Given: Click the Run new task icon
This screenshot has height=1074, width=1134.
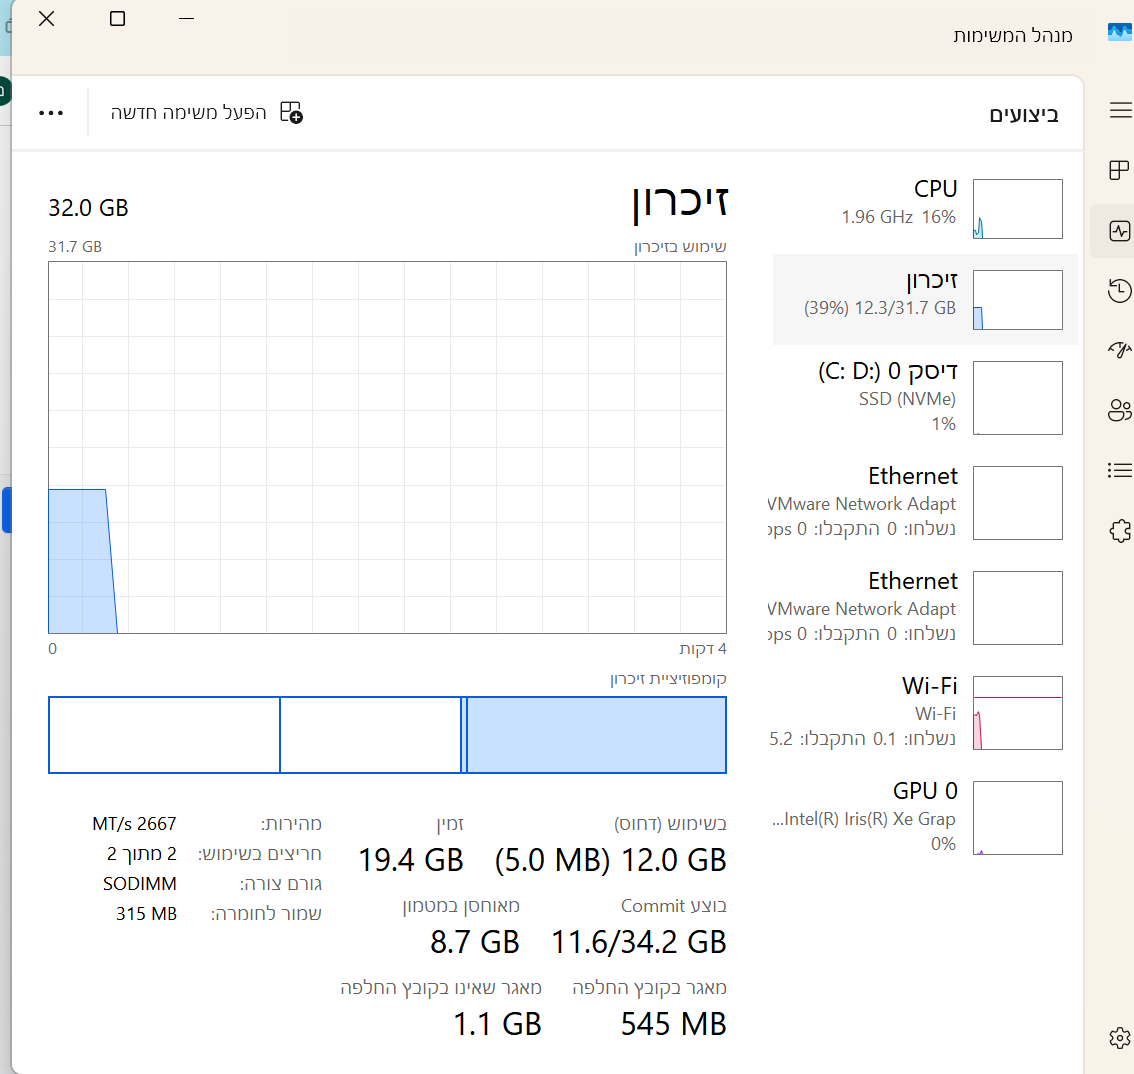Looking at the screenshot, I should [288, 113].
